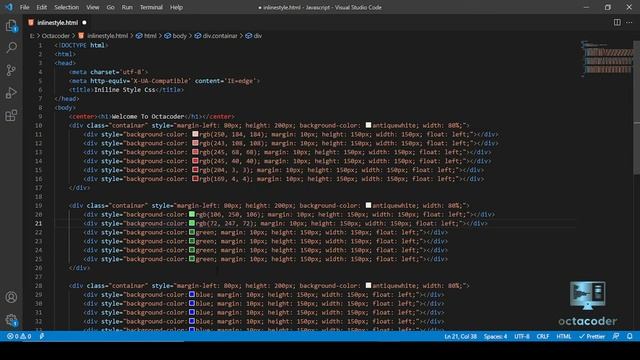Open the Extensions view

[x=11, y=115]
